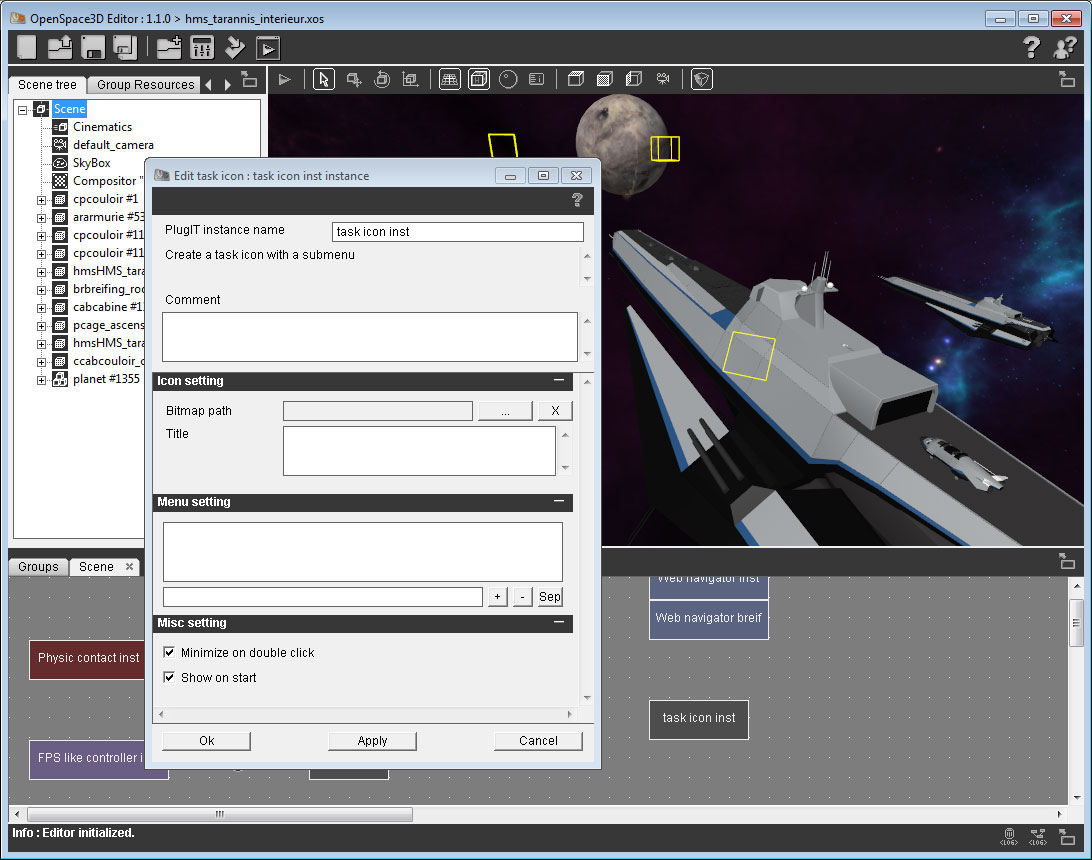Collapse the Icon setting section

[x=559, y=381]
